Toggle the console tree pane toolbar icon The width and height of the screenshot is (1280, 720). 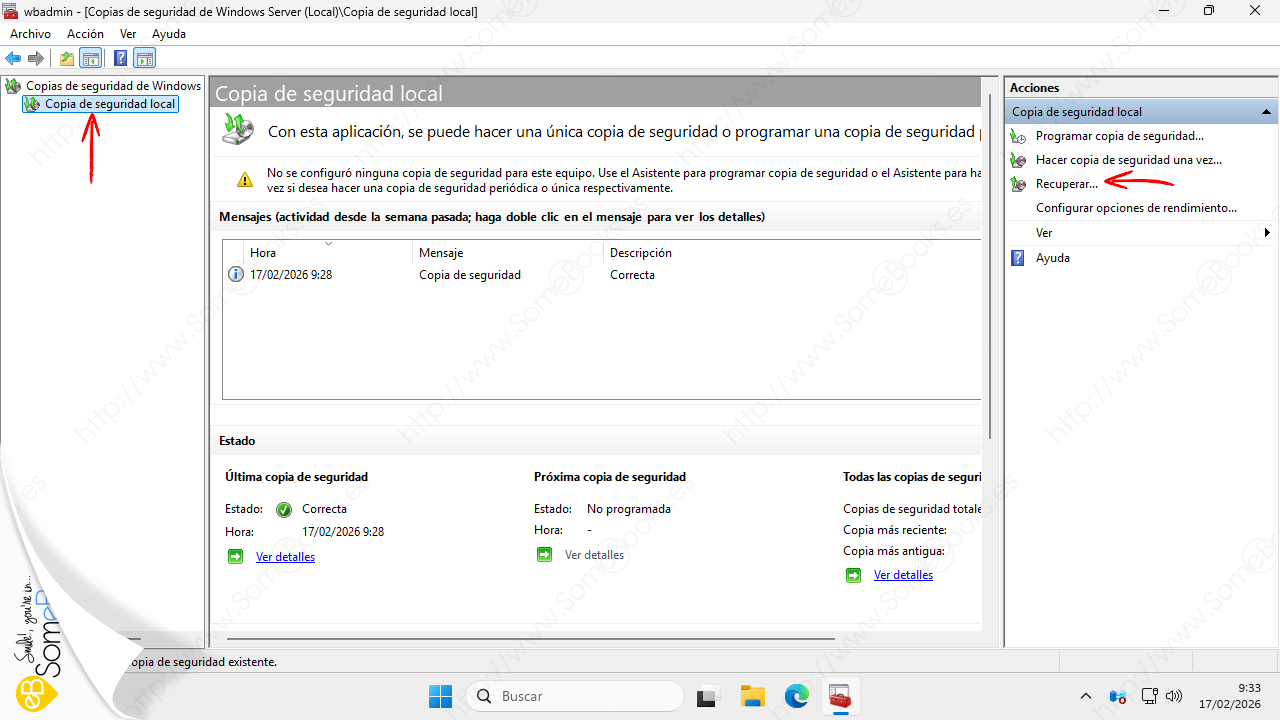pyautogui.click(x=91, y=59)
